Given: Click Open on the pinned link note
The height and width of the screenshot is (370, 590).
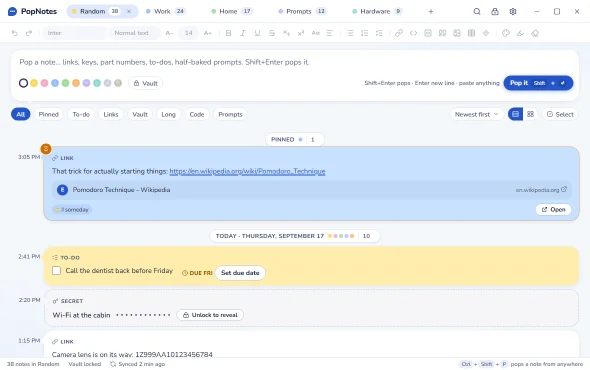Looking at the screenshot, I should click(553, 210).
